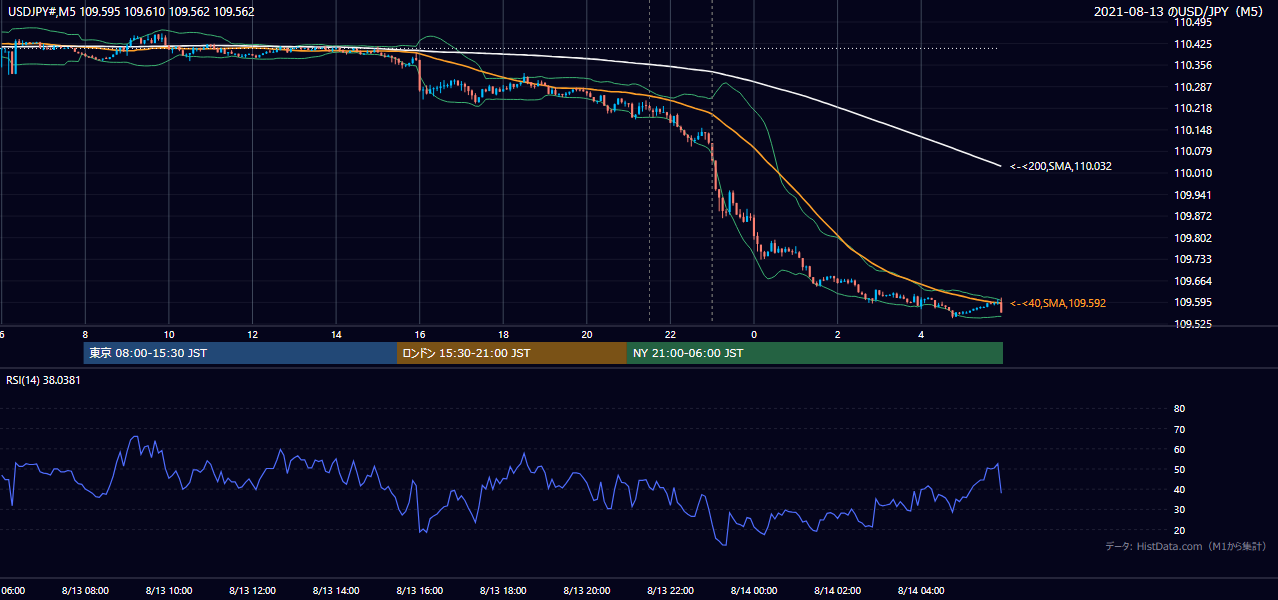This screenshot has height=600, width=1278.
Task: Click price axis value 109.525
Action: click(1192, 324)
